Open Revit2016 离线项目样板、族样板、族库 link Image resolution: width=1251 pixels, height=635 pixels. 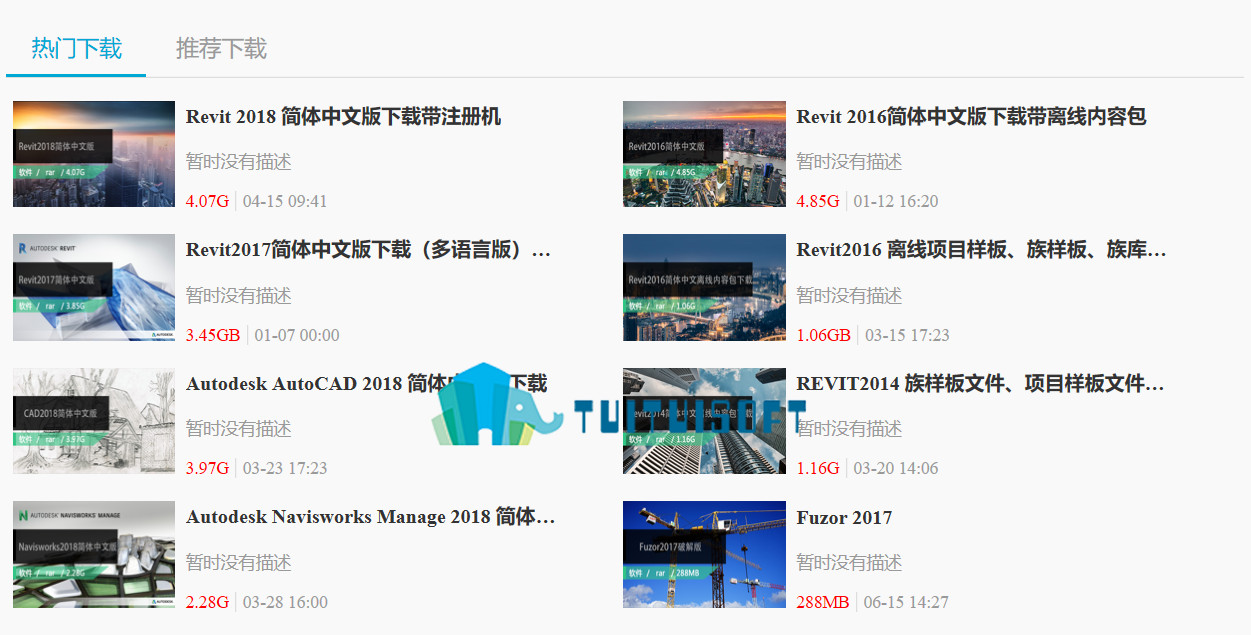981,250
